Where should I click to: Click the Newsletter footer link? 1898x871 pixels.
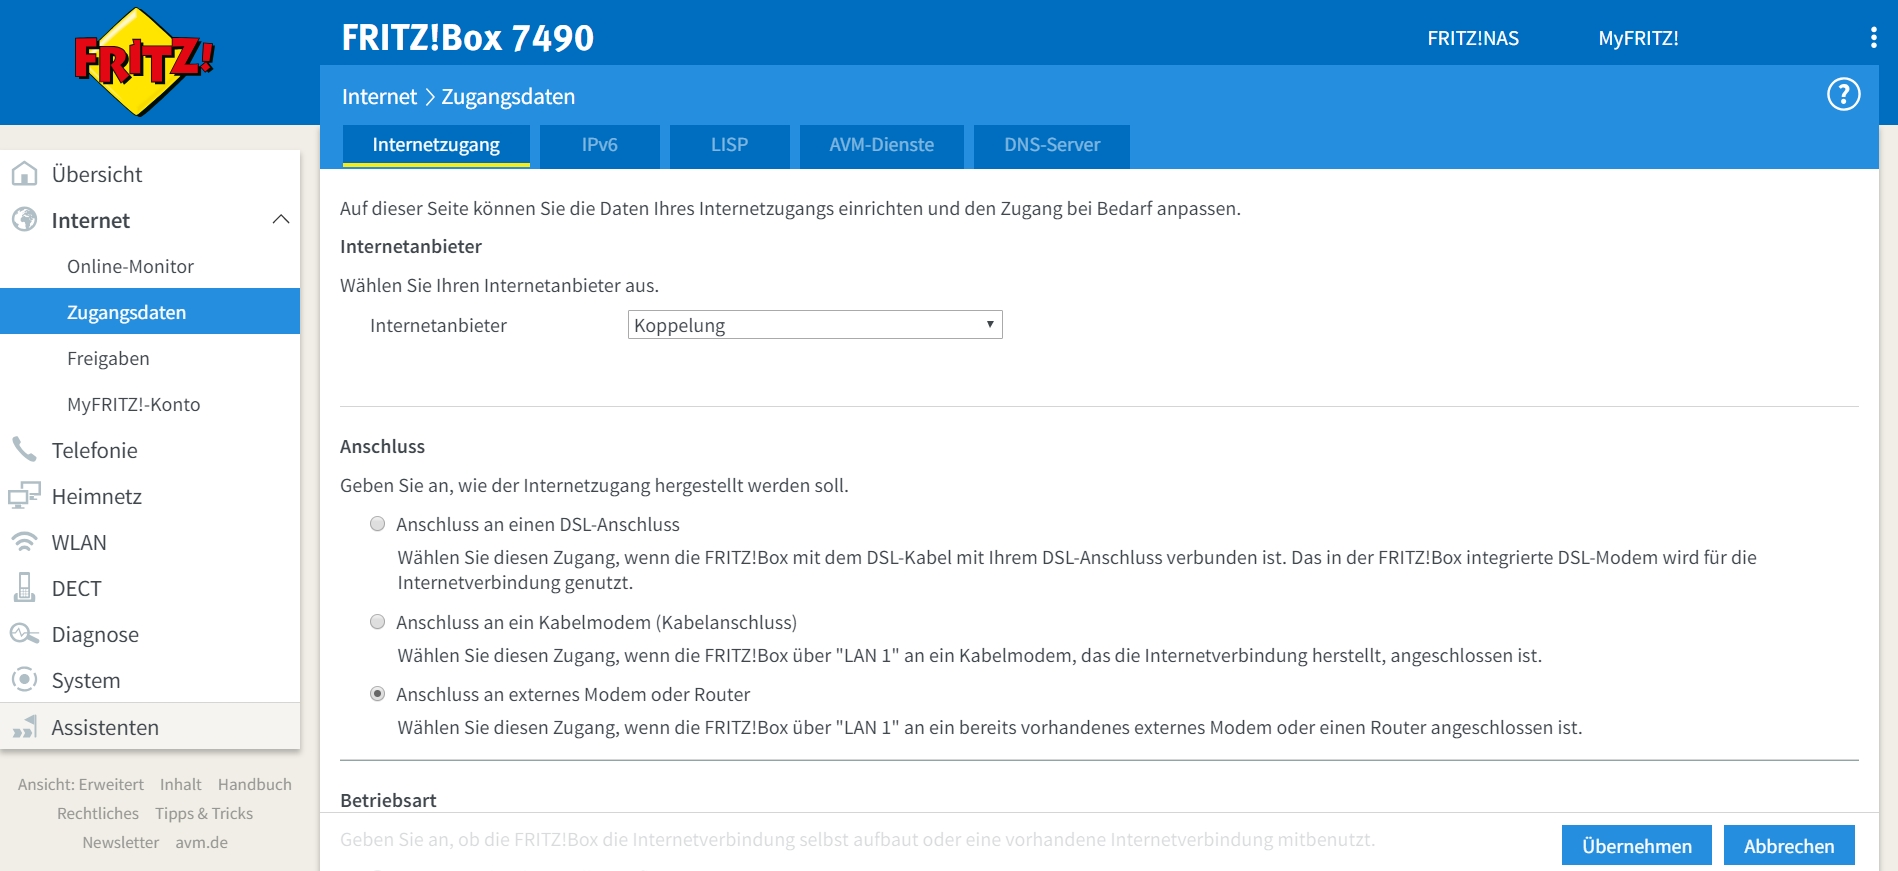[x=121, y=843]
